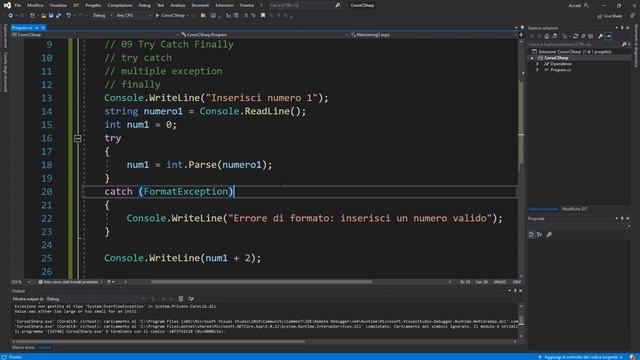Open the Visualizza menu
The width and height of the screenshot is (640, 360).
pyautogui.click(x=58, y=5)
